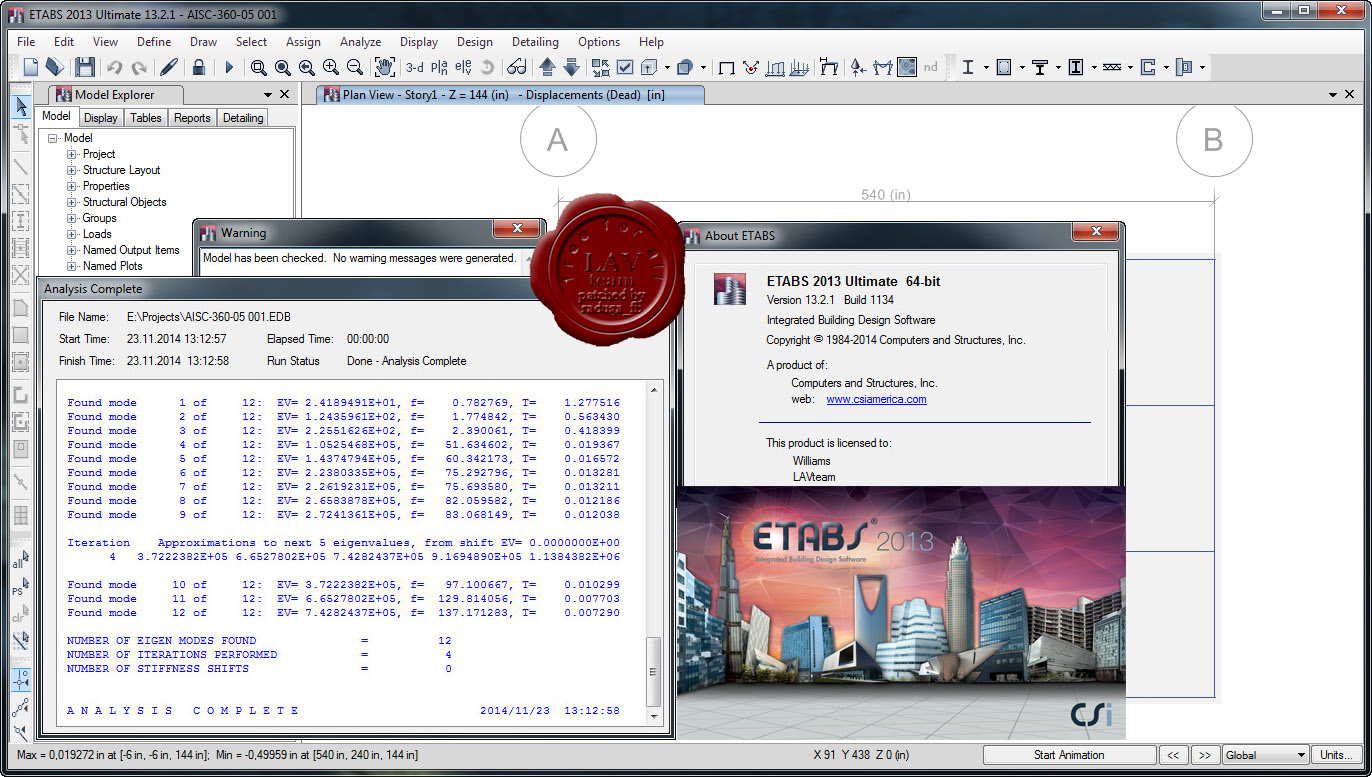Viewport: 1372px width, 777px height.
Task: Open Model Explorer panel dropdown arrow
Action: pyautogui.click(x=268, y=94)
